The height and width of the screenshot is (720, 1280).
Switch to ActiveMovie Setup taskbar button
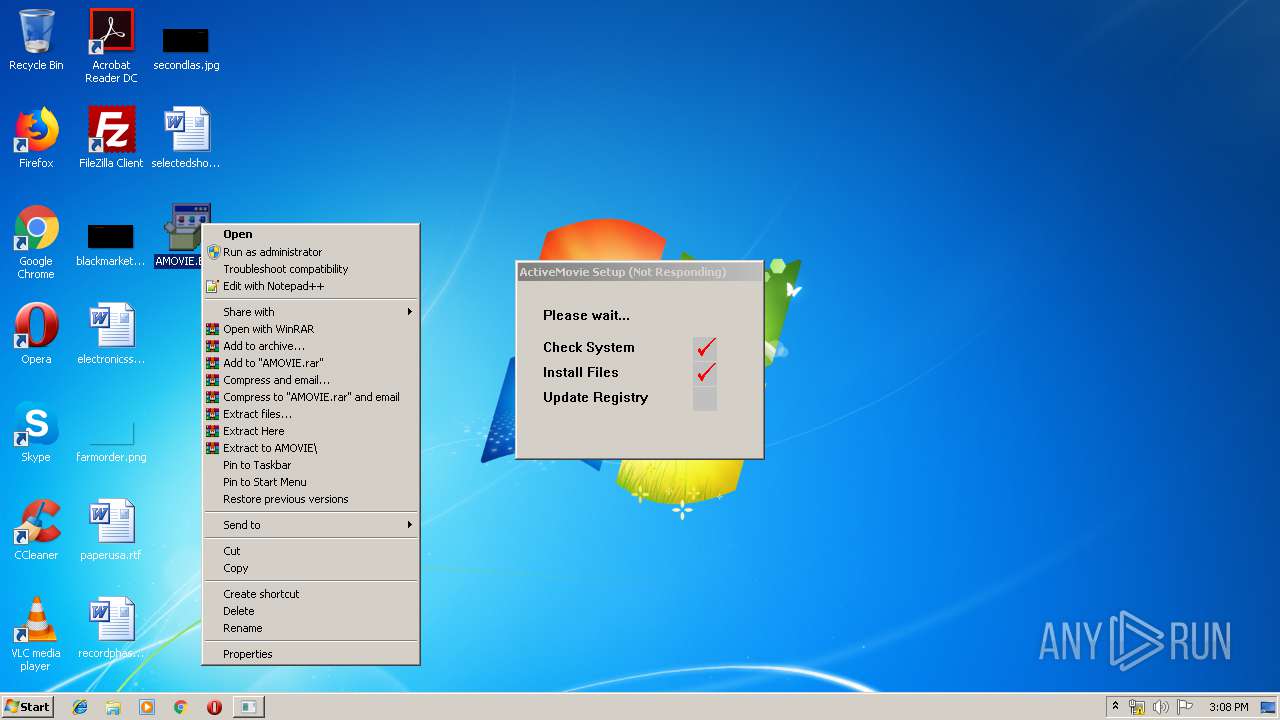pyautogui.click(x=248, y=707)
